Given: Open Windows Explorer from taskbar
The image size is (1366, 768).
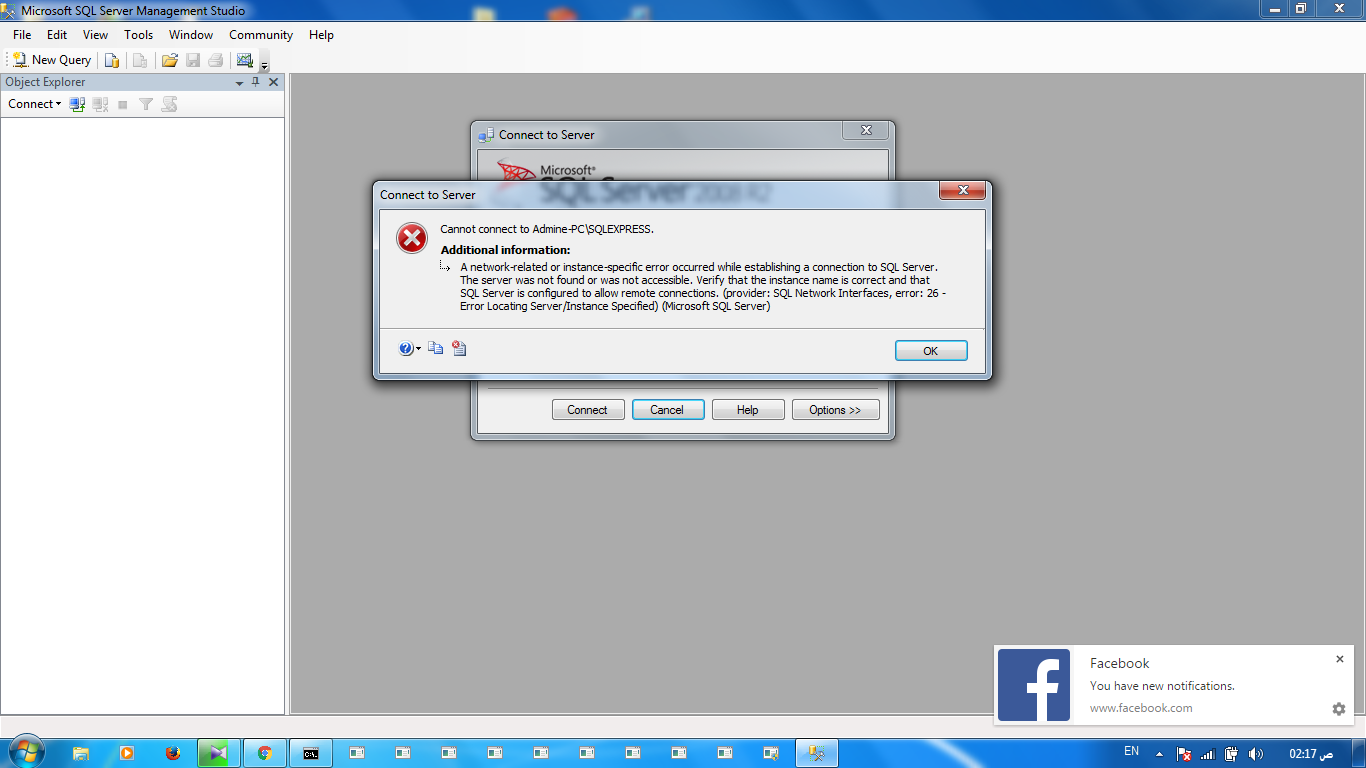Looking at the screenshot, I should click(81, 753).
